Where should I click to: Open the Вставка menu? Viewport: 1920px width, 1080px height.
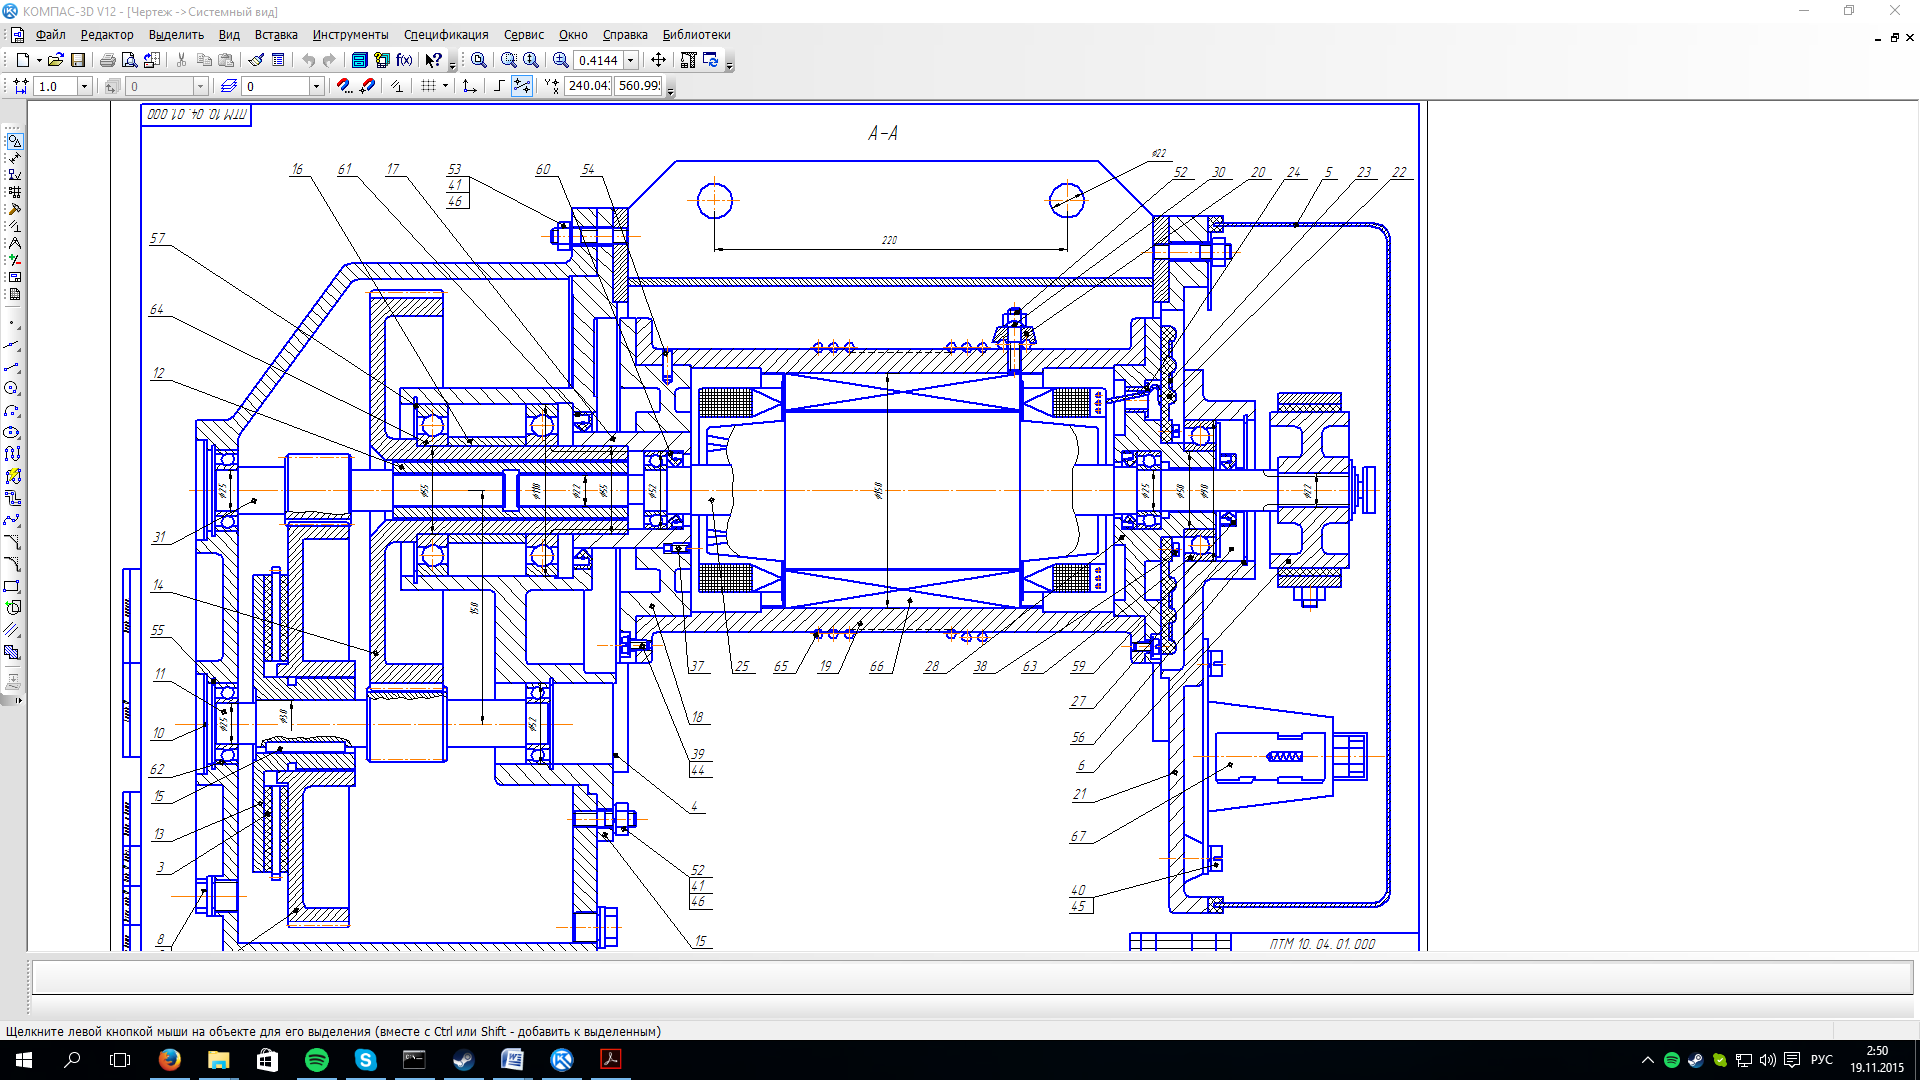[276, 35]
